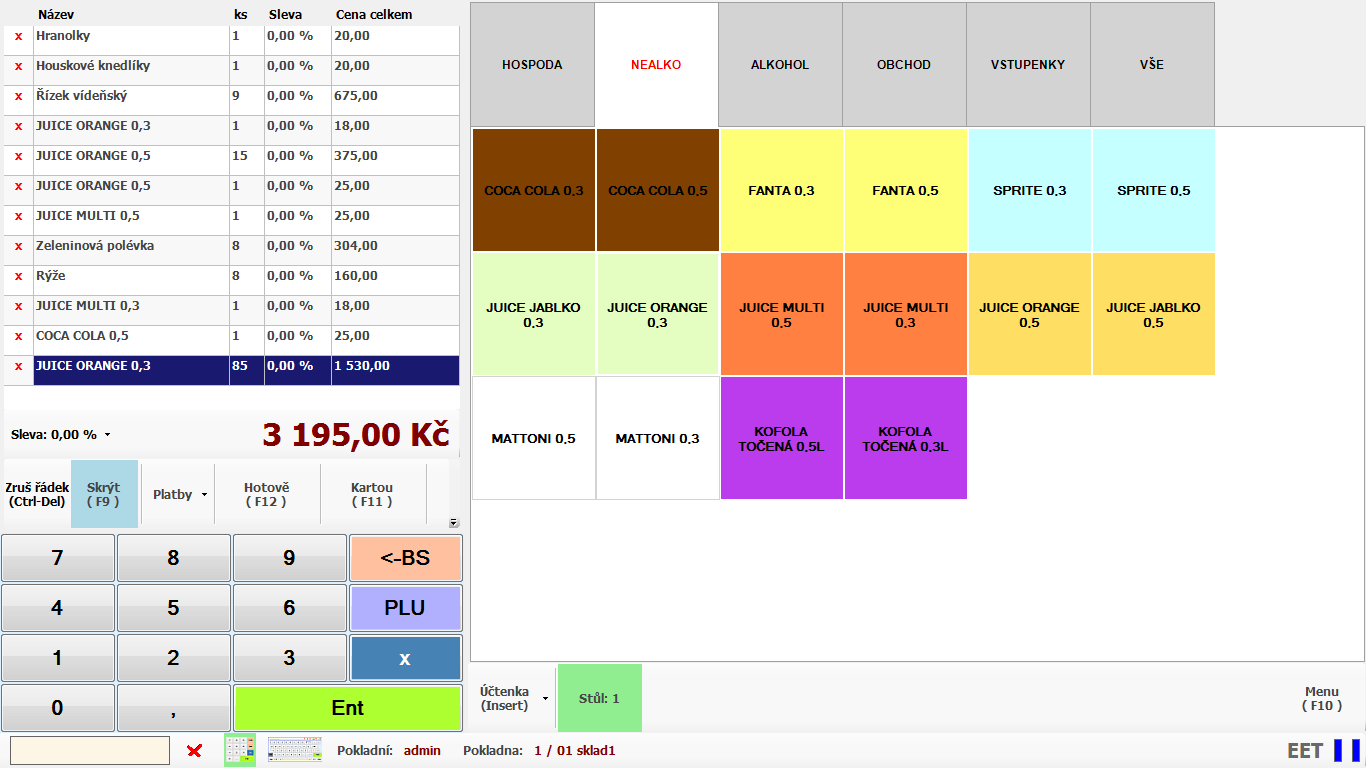Add MATTONI 0,5 to order
The width and height of the screenshot is (1366, 768).
(x=534, y=438)
